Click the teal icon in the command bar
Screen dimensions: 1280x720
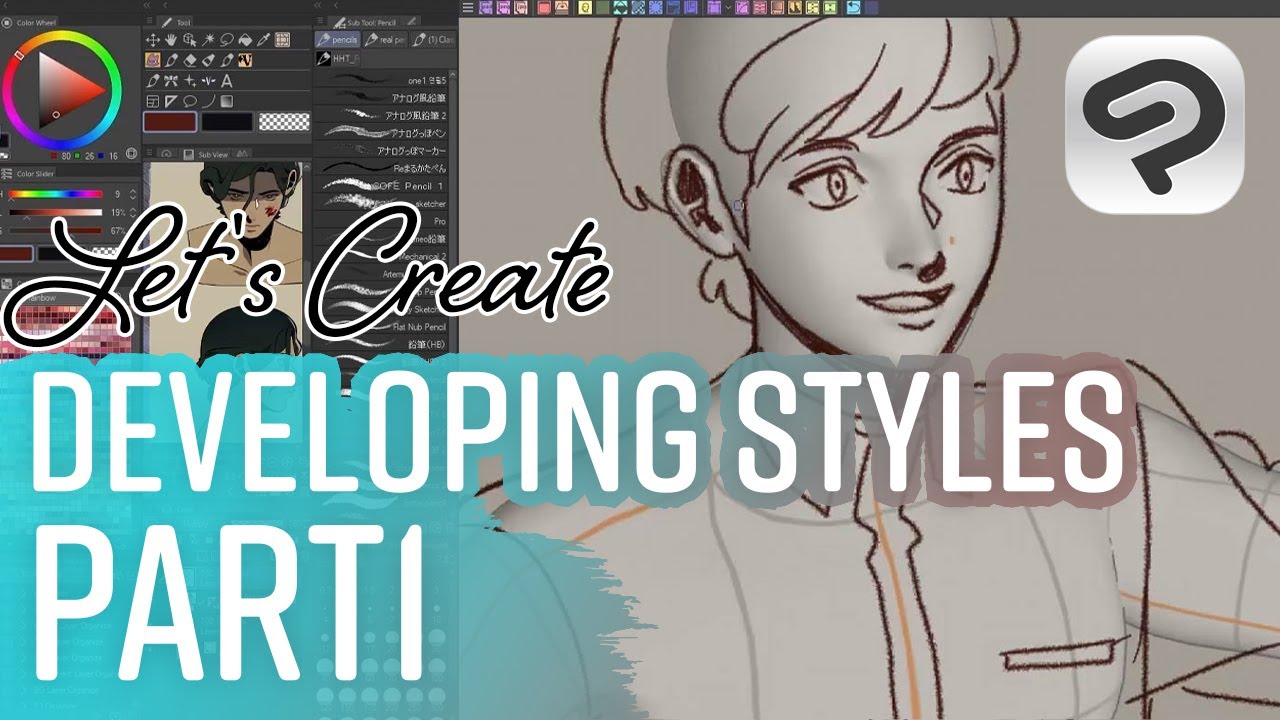619,7
